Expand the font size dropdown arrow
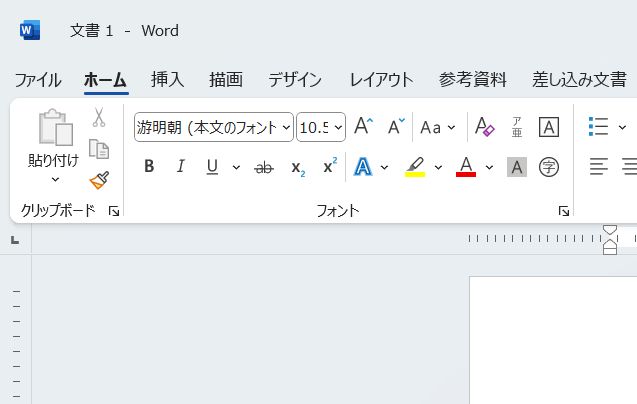Viewport: 637px width, 404px height. coord(338,127)
